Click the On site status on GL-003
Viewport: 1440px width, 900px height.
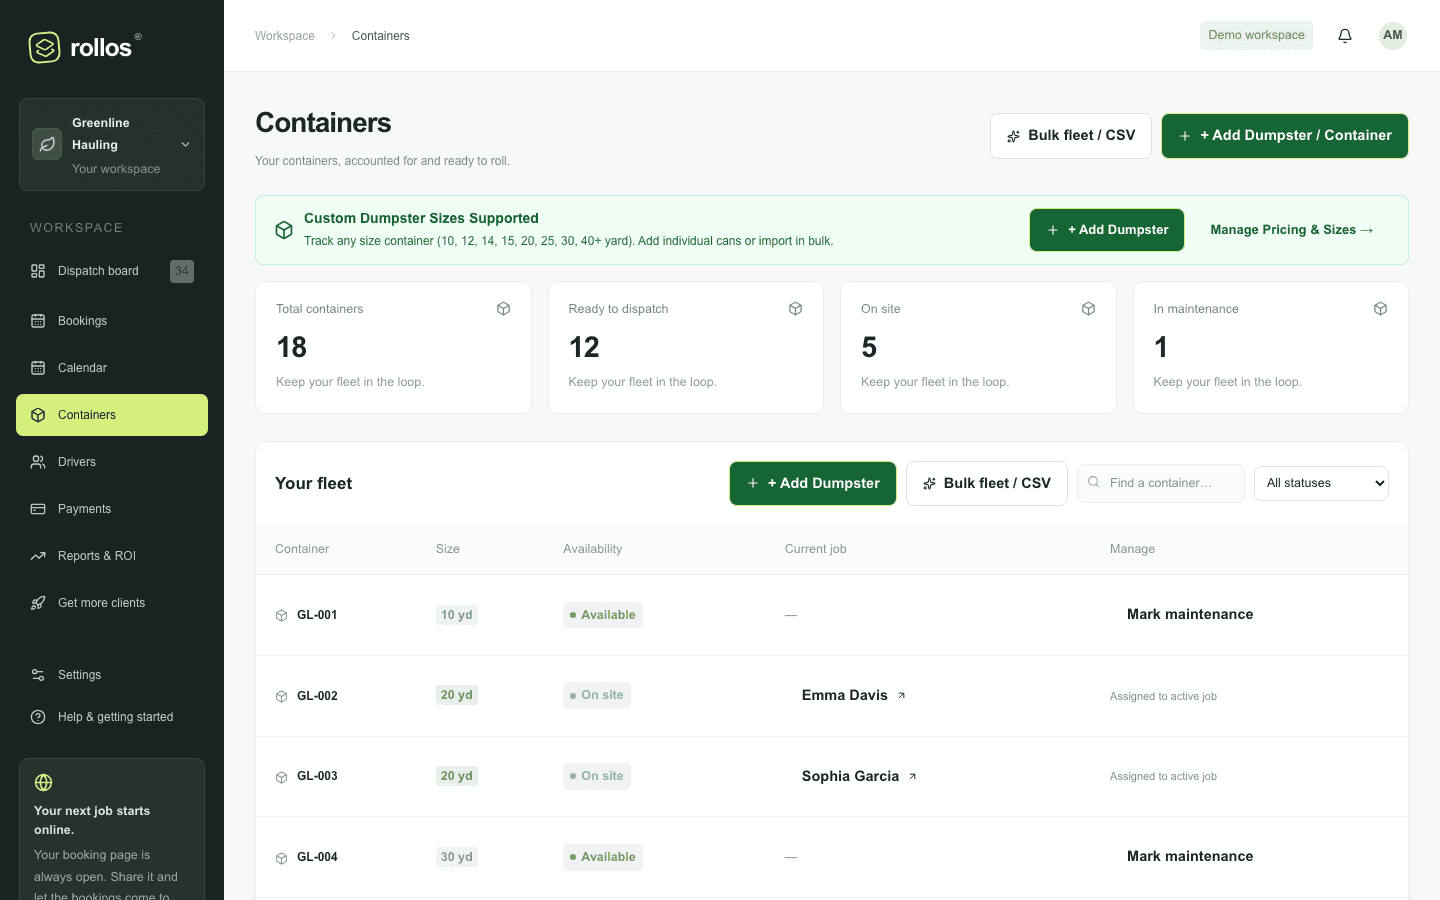(597, 777)
